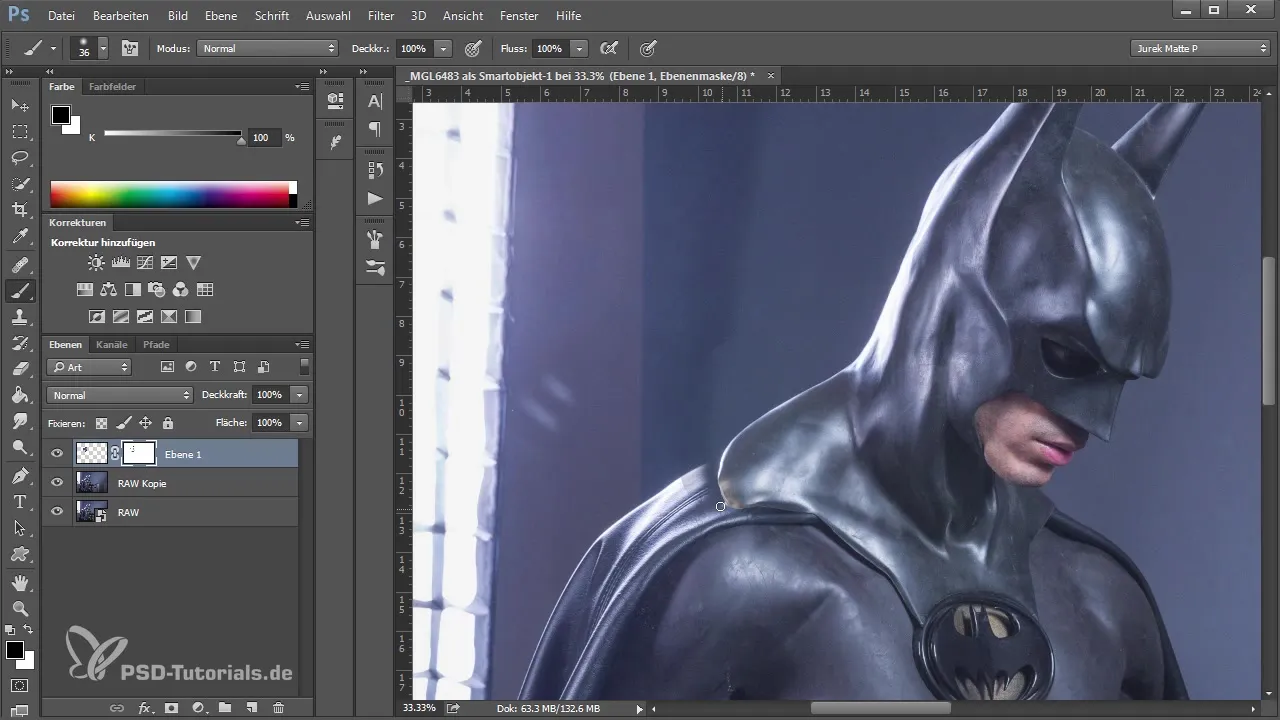Open the layer filter Art dropdown
The height and width of the screenshot is (720, 1280).
89,367
